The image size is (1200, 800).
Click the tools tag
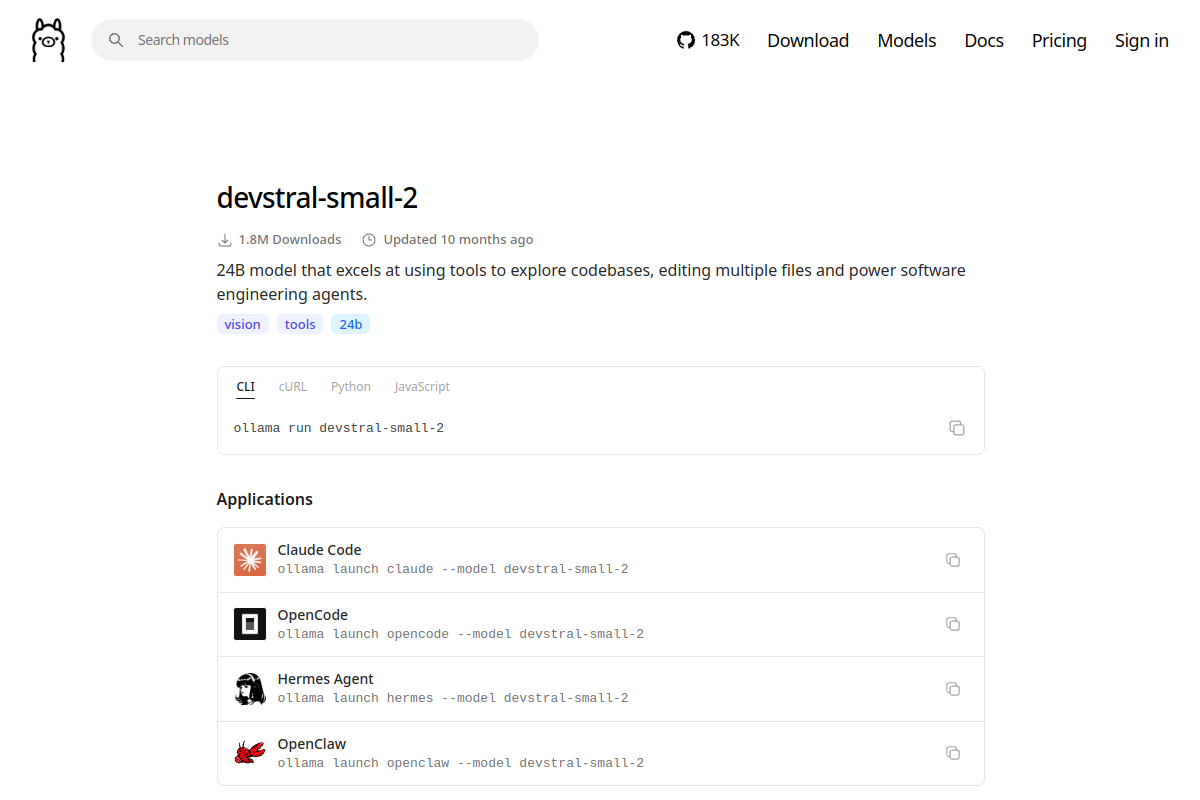[x=300, y=324]
